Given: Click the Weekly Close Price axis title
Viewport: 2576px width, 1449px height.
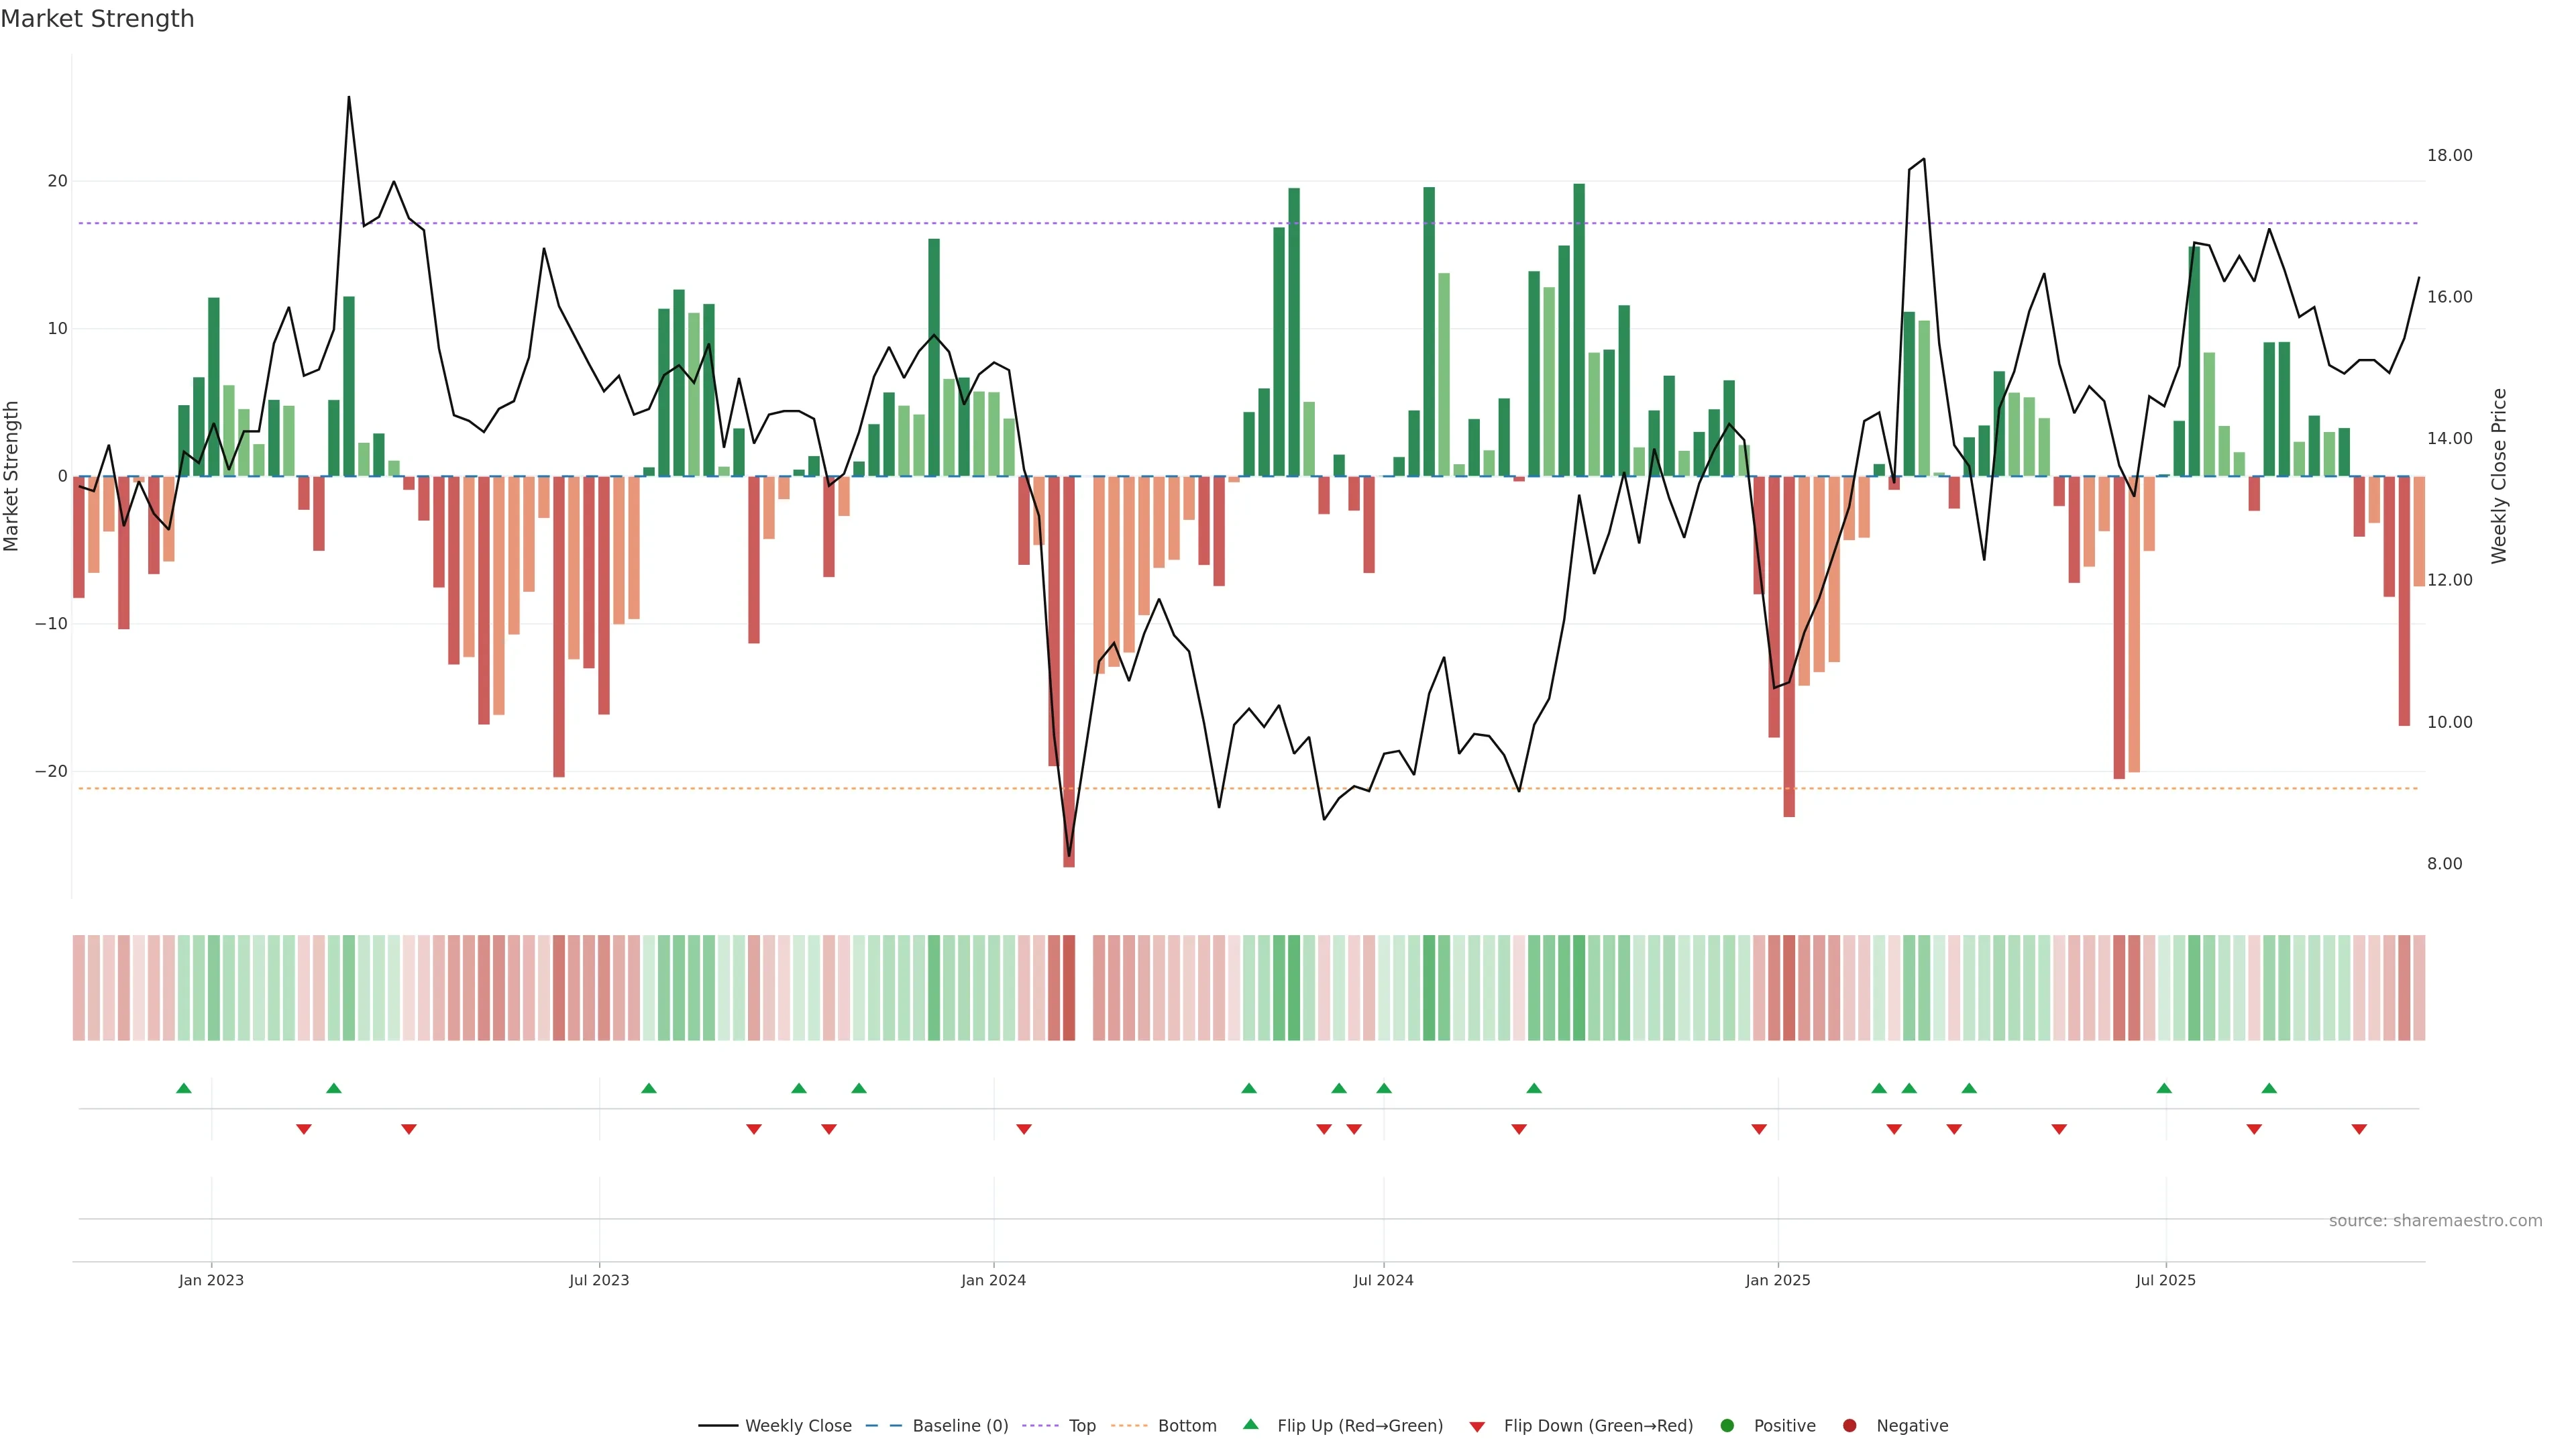Looking at the screenshot, I should tap(2499, 476).
